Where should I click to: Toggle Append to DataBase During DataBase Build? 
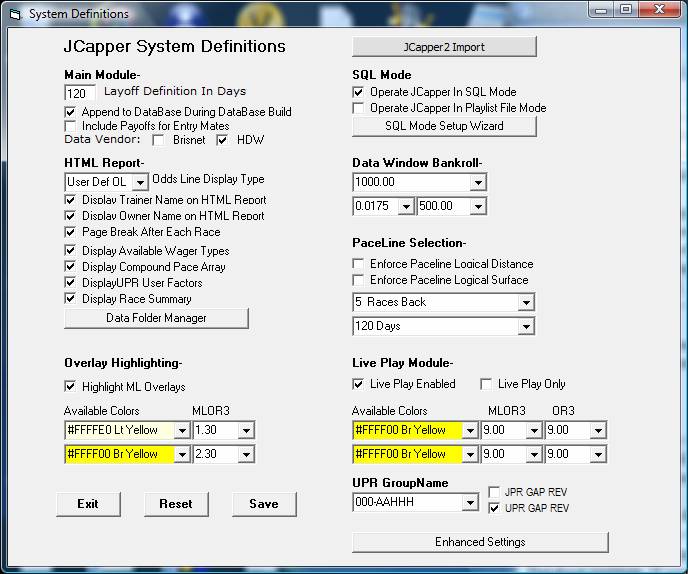(x=70, y=112)
